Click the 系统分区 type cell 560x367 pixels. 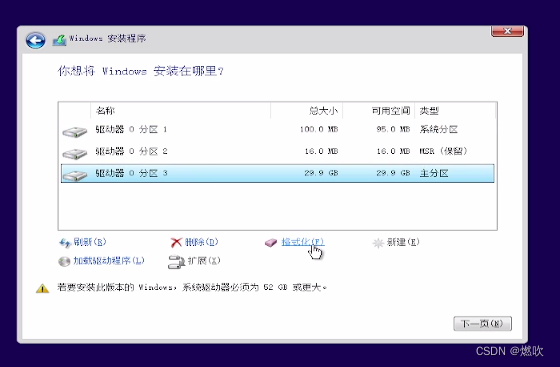pos(439,129)
